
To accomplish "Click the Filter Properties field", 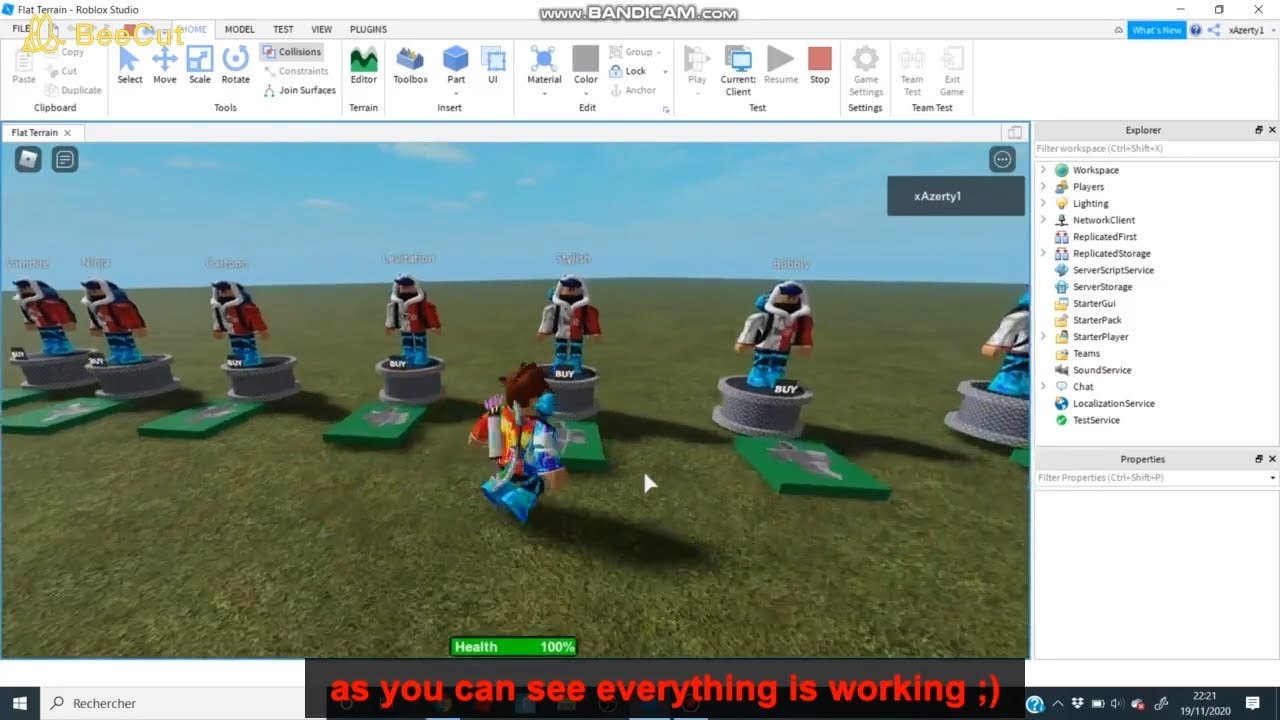I will (x=1156, y=478).
